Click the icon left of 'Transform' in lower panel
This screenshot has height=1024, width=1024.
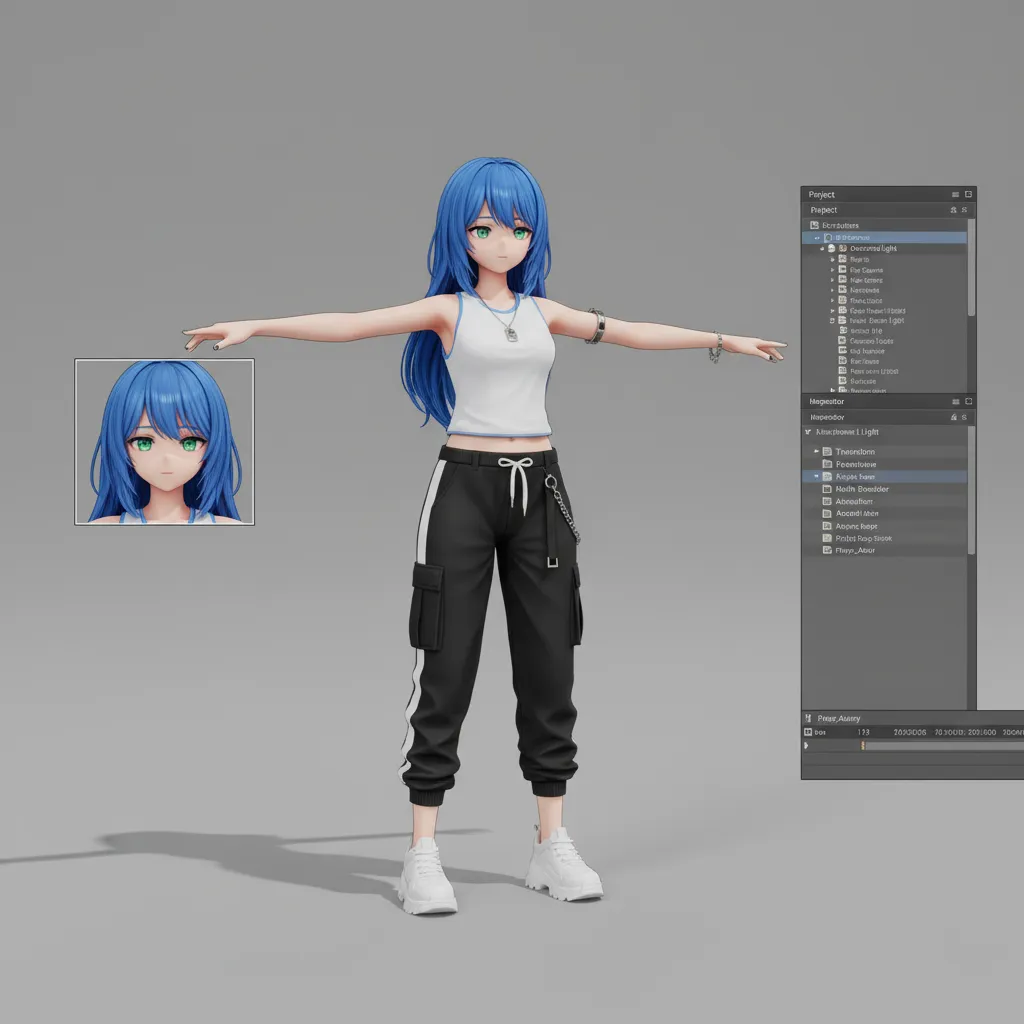point(827,452)
